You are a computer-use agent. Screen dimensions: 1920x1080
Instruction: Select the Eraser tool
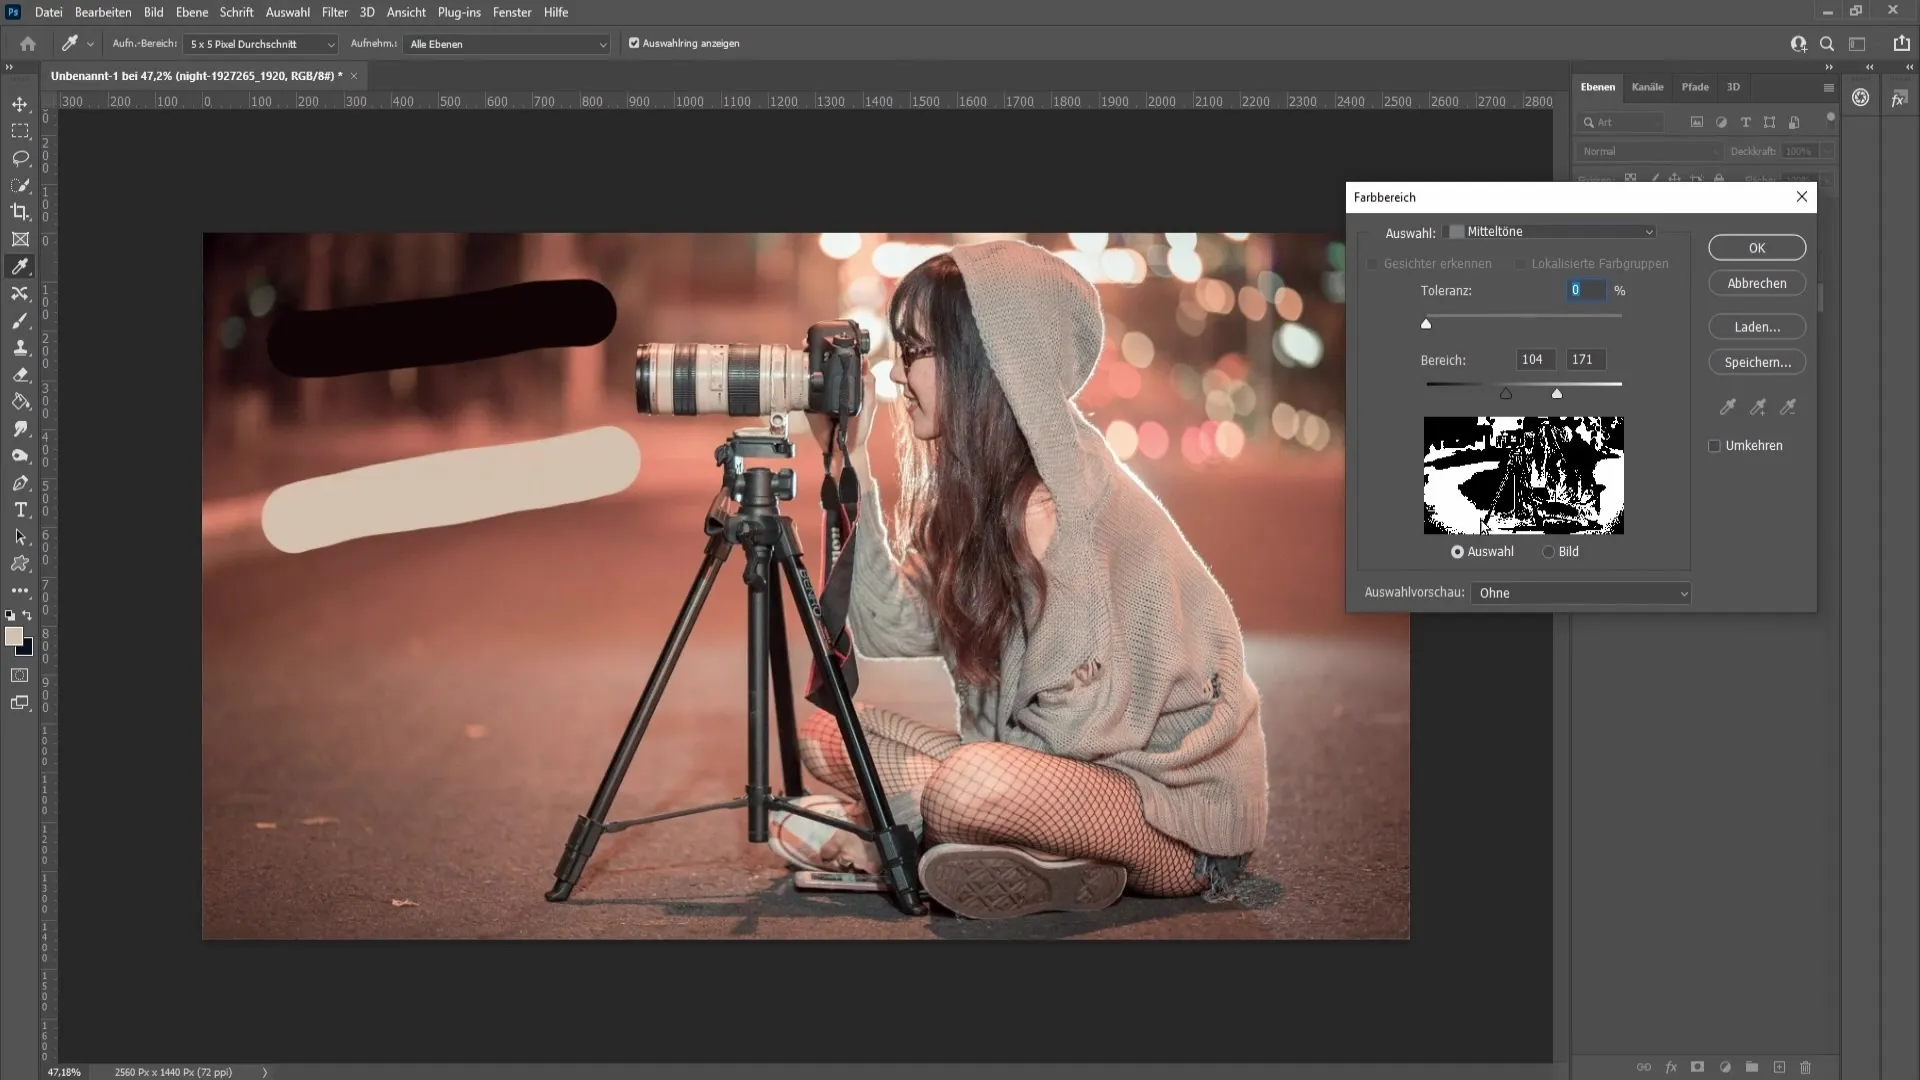tap(20, 375)
